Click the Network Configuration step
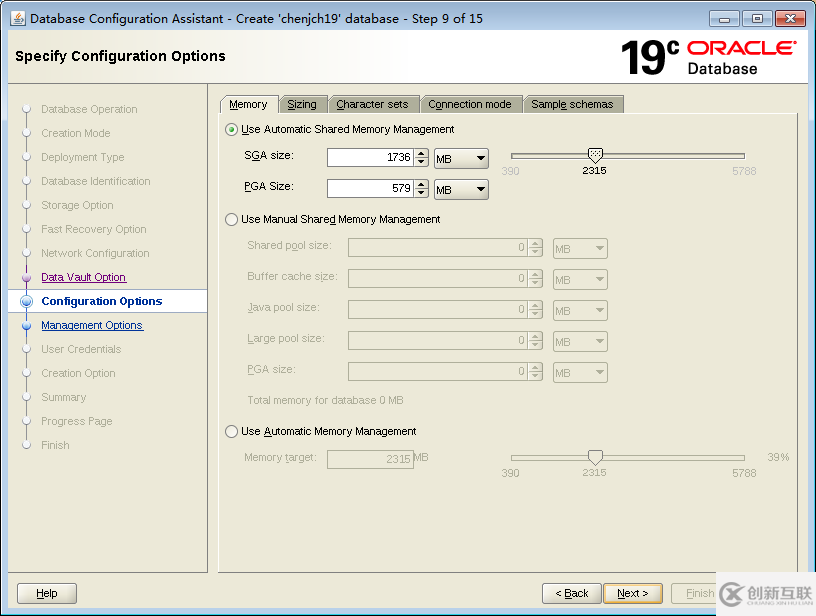The height and width of the screenshot is (616, 816). [95, 253]
